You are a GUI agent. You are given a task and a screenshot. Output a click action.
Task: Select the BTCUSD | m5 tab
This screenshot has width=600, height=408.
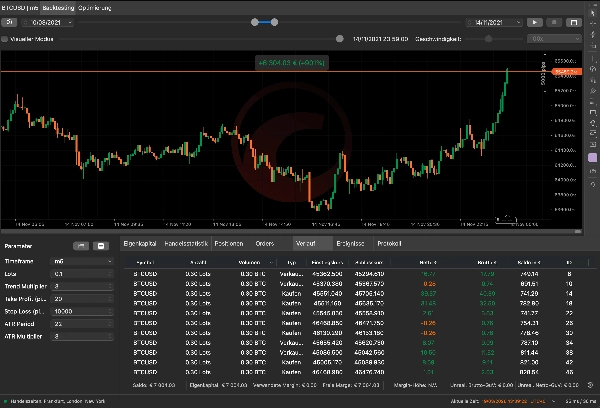coord(20,8)
